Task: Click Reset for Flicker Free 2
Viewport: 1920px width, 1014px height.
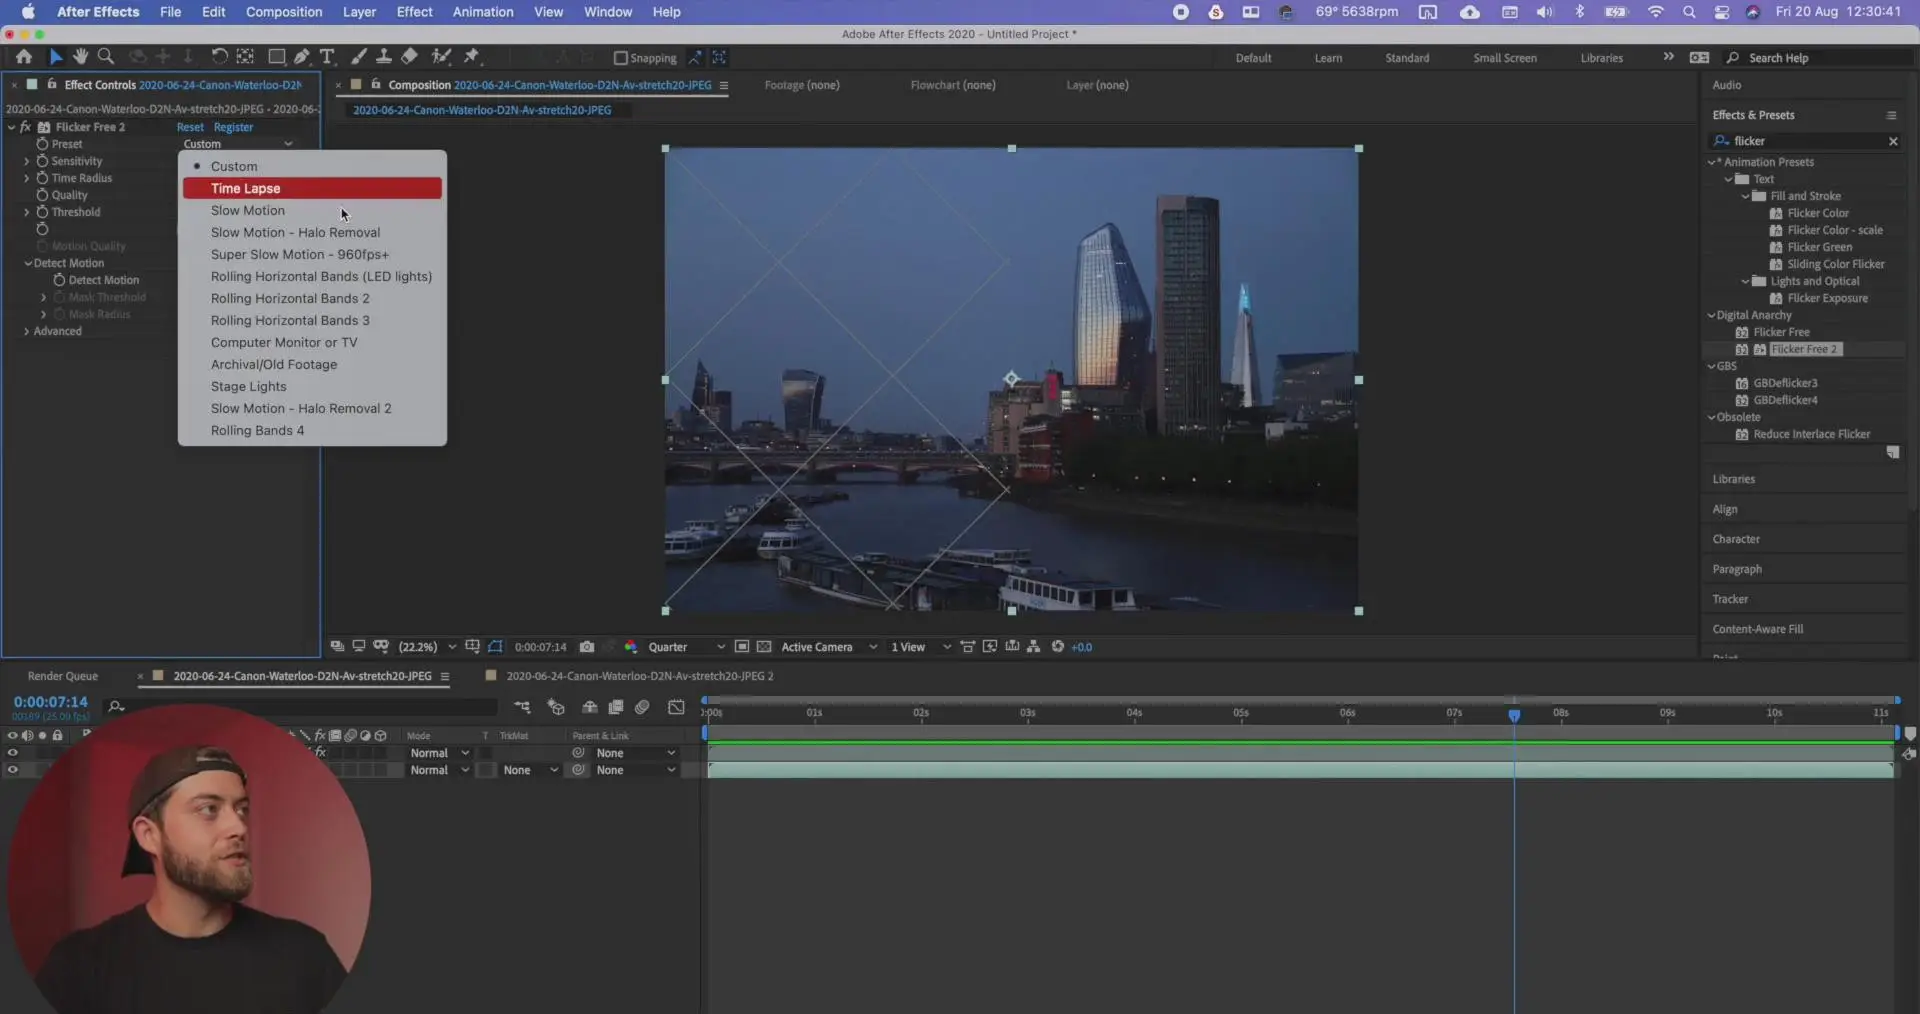Action: [x=190, y=127]
